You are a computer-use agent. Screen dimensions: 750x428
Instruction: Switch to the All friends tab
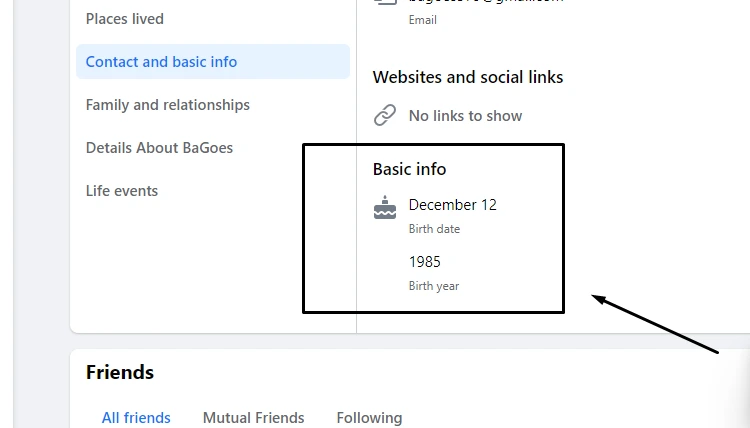pyautogui.click(x=136, y=417)
